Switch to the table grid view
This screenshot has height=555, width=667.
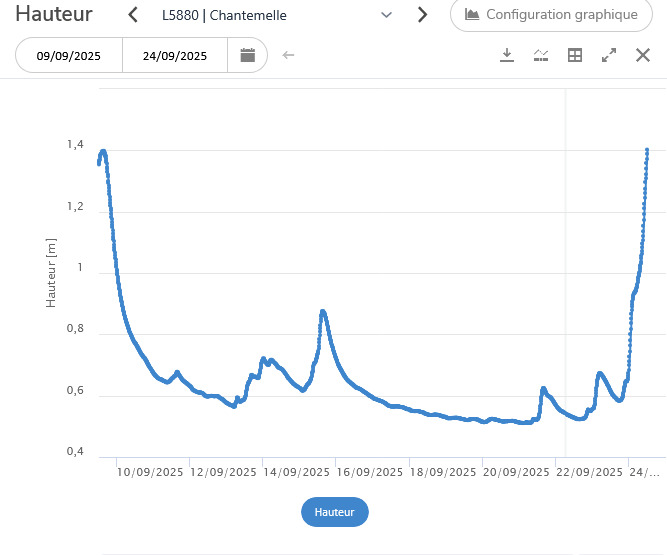point(575,55)
